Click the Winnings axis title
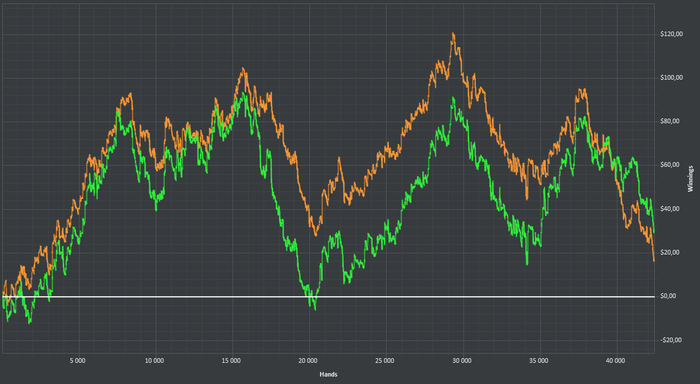700x384 pixels. tap(691, 179)
